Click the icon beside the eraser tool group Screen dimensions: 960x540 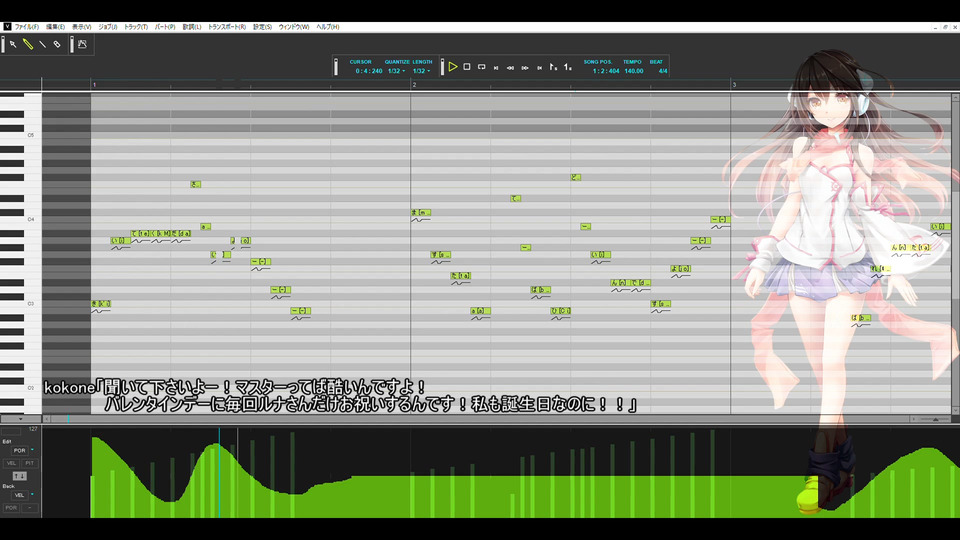(x=82, y=44)
